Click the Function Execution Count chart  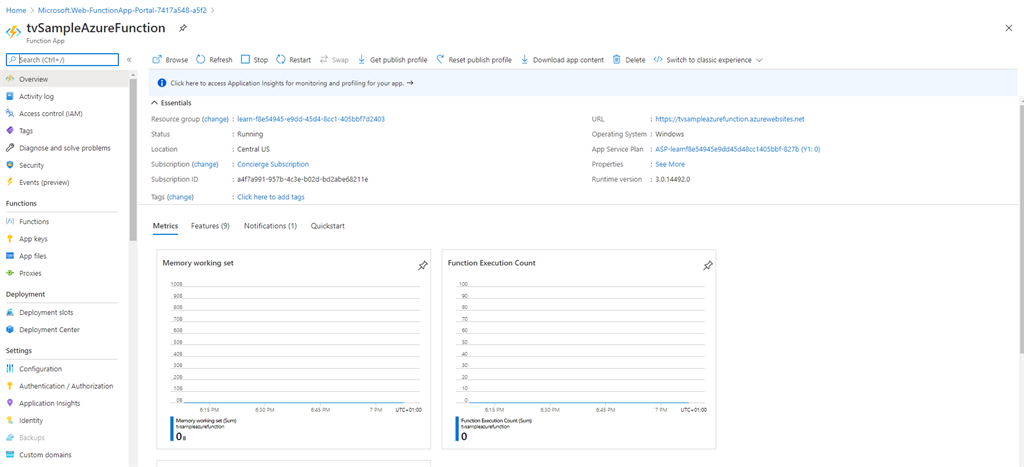(x=579, y=349)
